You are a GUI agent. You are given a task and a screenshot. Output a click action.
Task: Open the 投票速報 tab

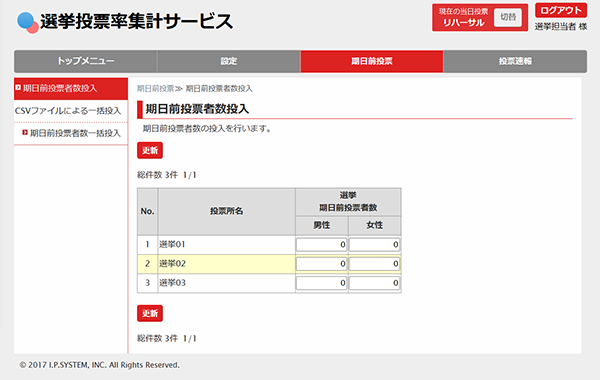[515, 61]
